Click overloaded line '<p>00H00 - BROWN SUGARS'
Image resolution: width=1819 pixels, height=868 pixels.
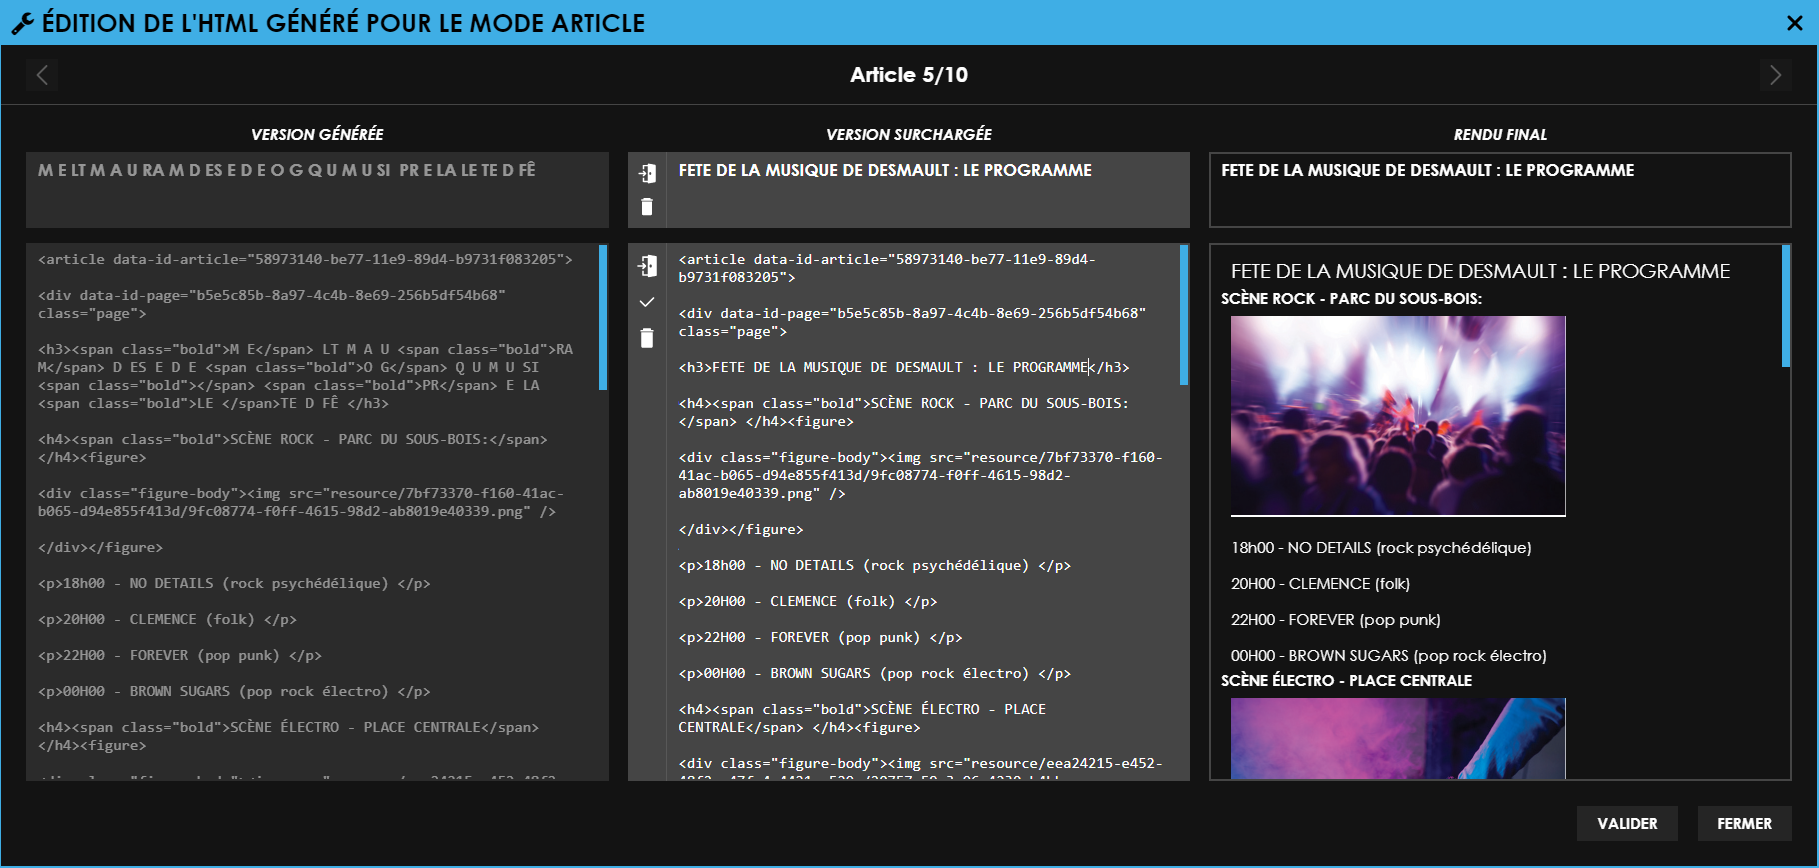coord(875,674)
